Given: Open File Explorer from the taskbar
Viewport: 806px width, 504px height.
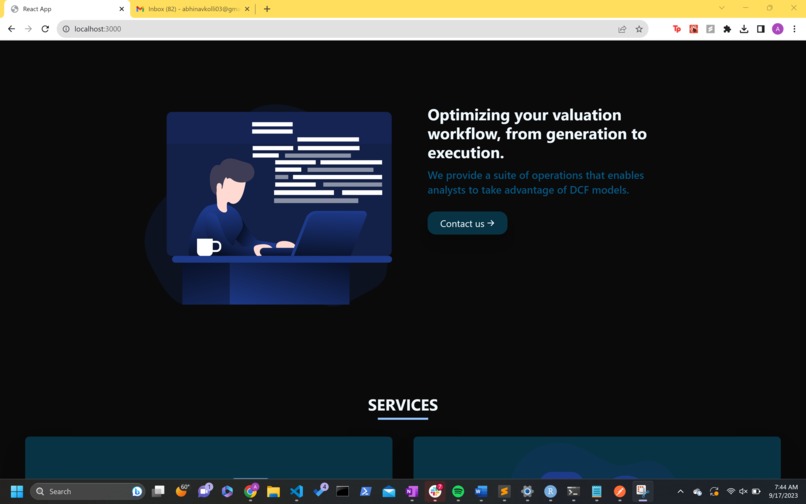Looking at the screenshot, I should click(273, 491).
